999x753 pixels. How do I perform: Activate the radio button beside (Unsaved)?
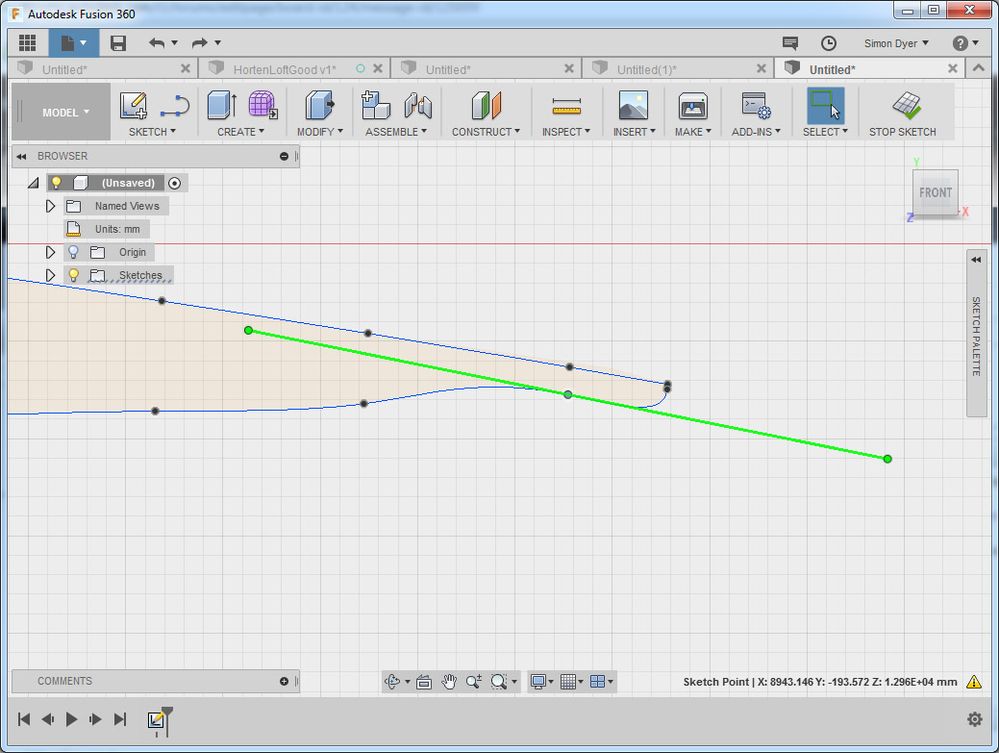[x=175, y=183]
